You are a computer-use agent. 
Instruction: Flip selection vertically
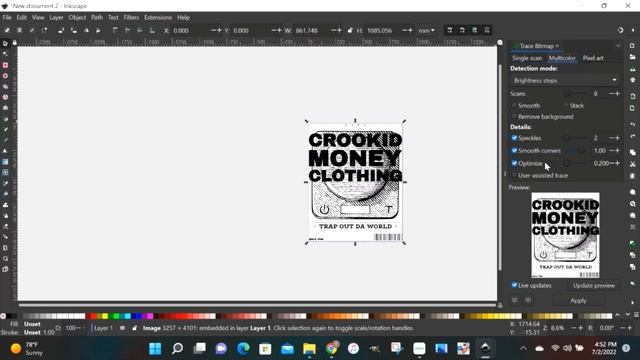[98, 30]
